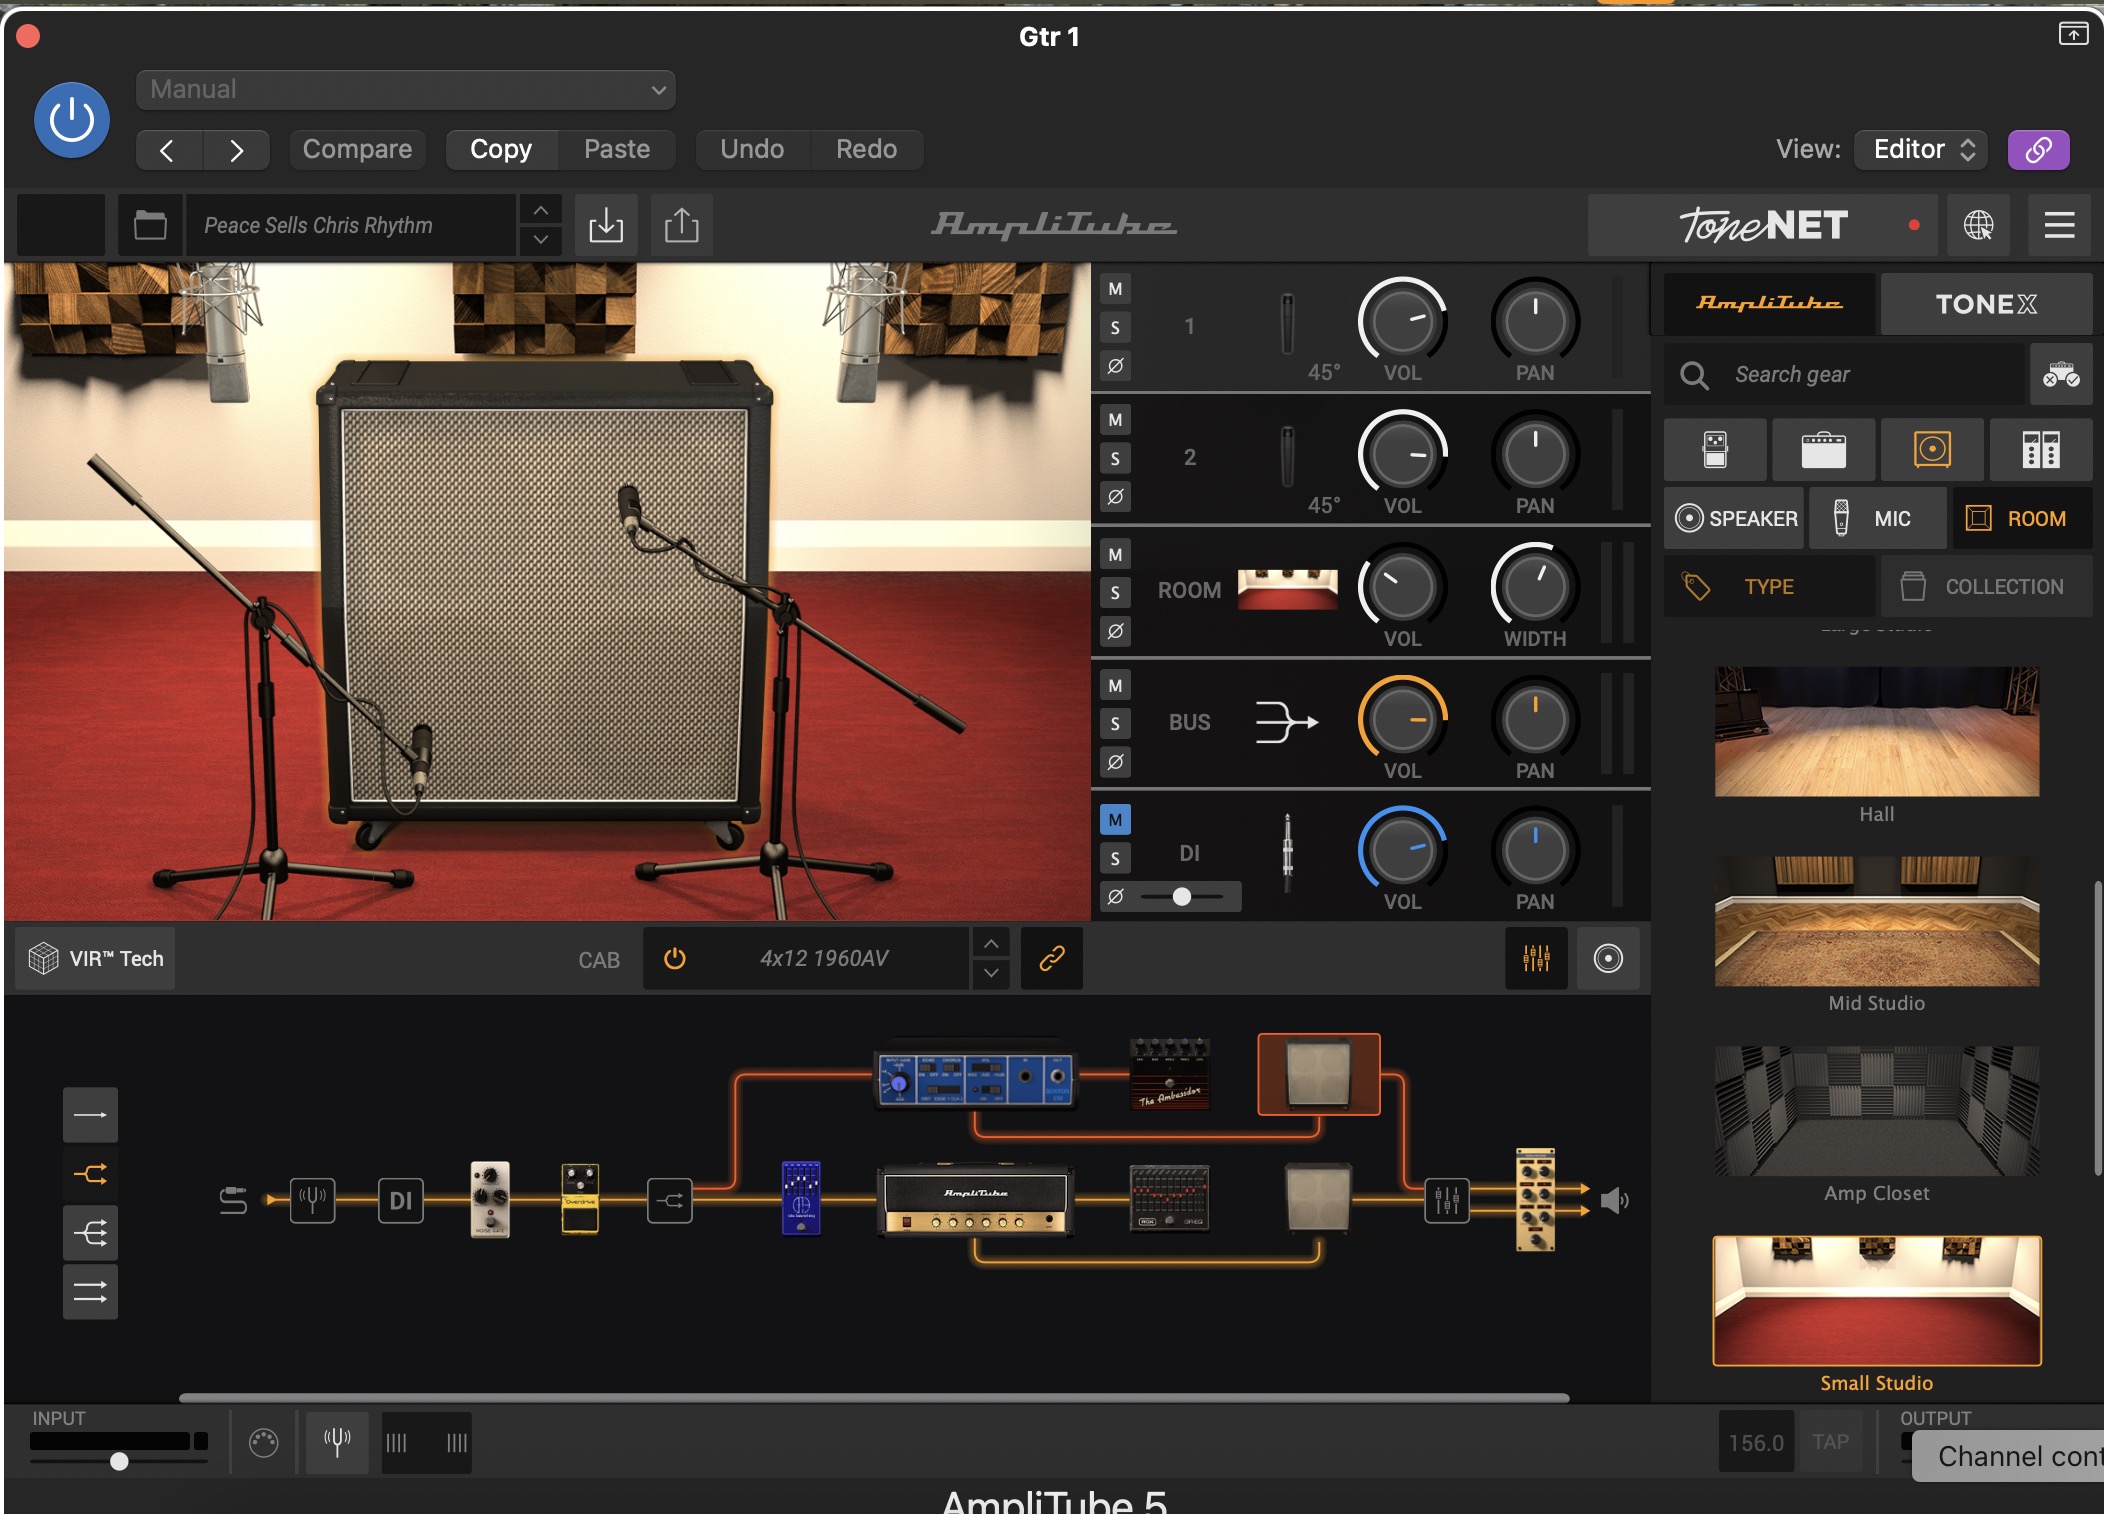Go to previous preset arrow
The height and width of the screenshot is (1514, 2104).
tap(168, 150)
